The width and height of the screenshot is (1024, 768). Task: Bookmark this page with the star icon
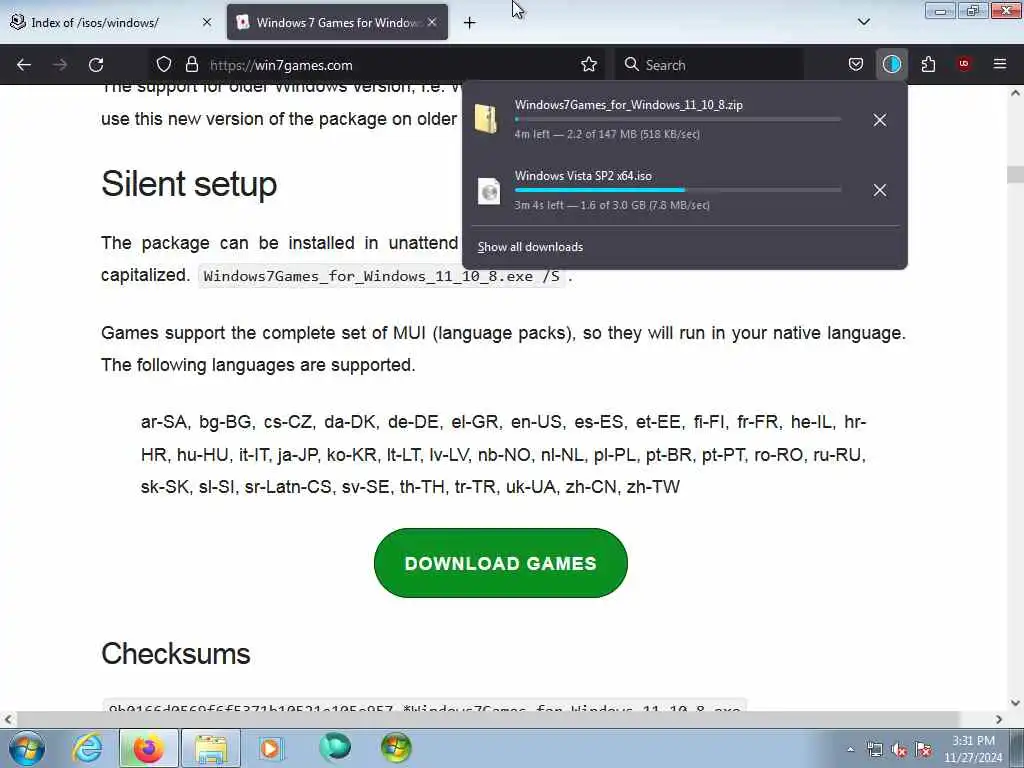pos(589,65)
